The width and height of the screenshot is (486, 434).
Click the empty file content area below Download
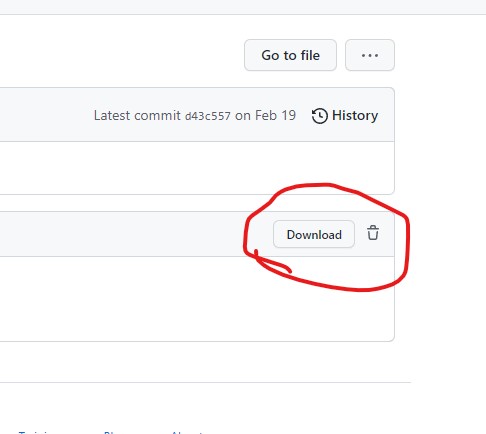point(197,299)
